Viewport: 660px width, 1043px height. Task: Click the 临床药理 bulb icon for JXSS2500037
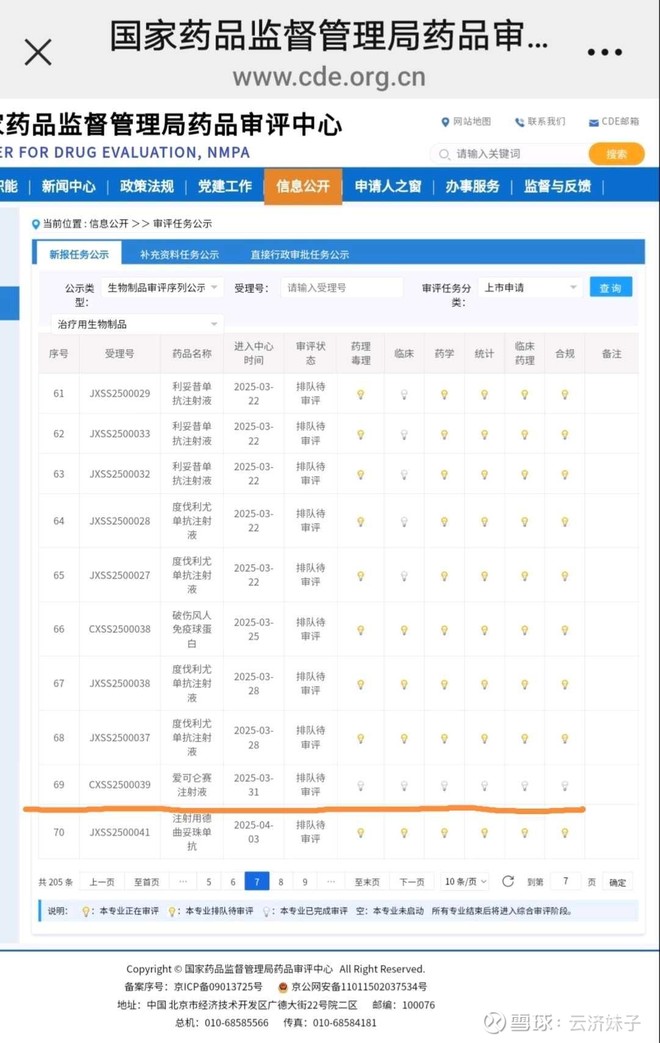coord(524,738)
